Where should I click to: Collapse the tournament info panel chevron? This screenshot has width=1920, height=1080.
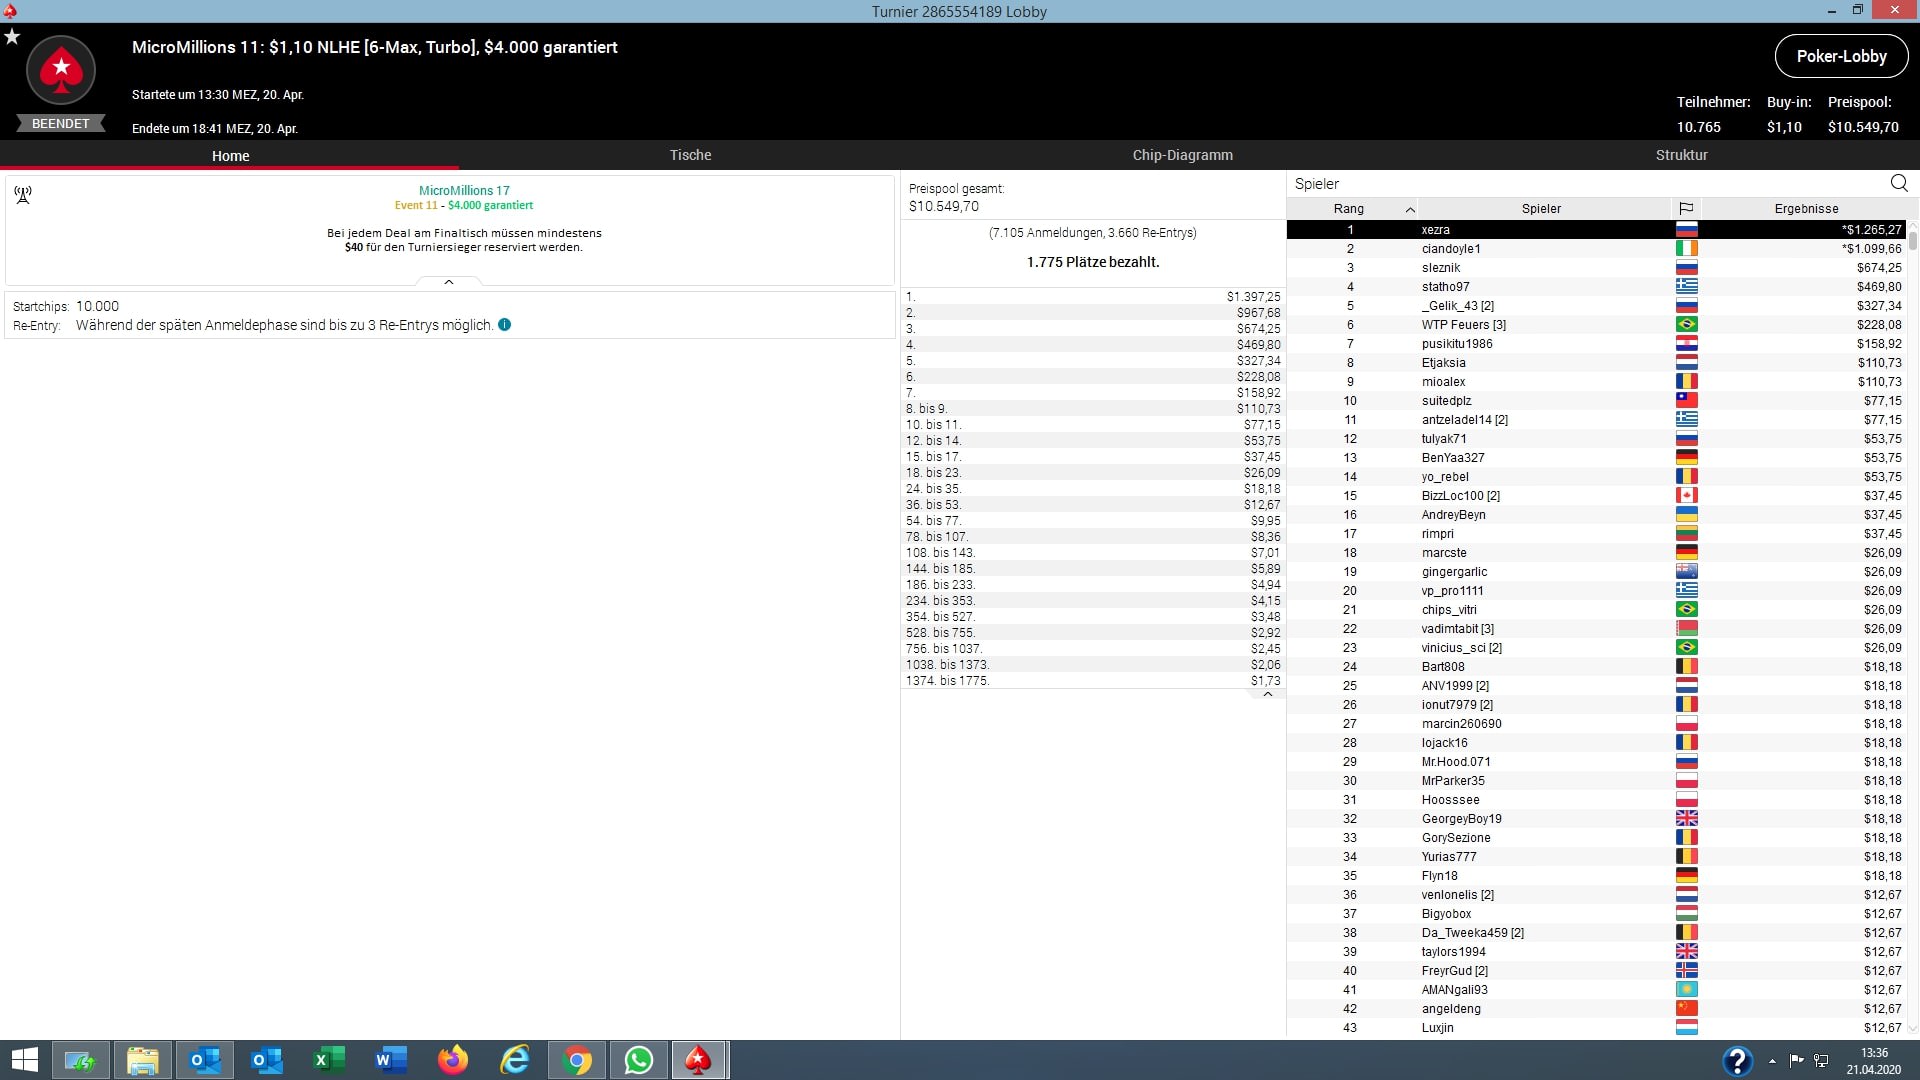pyautogui.click(x=449, y=283)
